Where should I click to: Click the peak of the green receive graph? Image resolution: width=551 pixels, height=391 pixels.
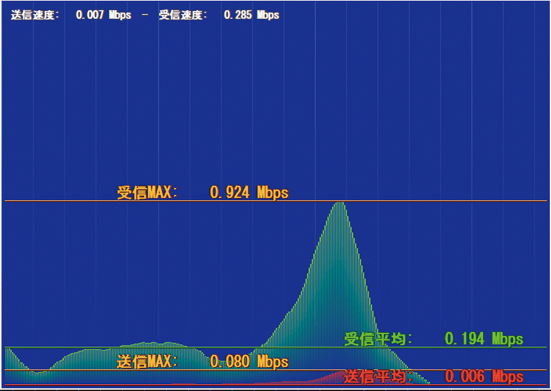[x=339, y=204]
